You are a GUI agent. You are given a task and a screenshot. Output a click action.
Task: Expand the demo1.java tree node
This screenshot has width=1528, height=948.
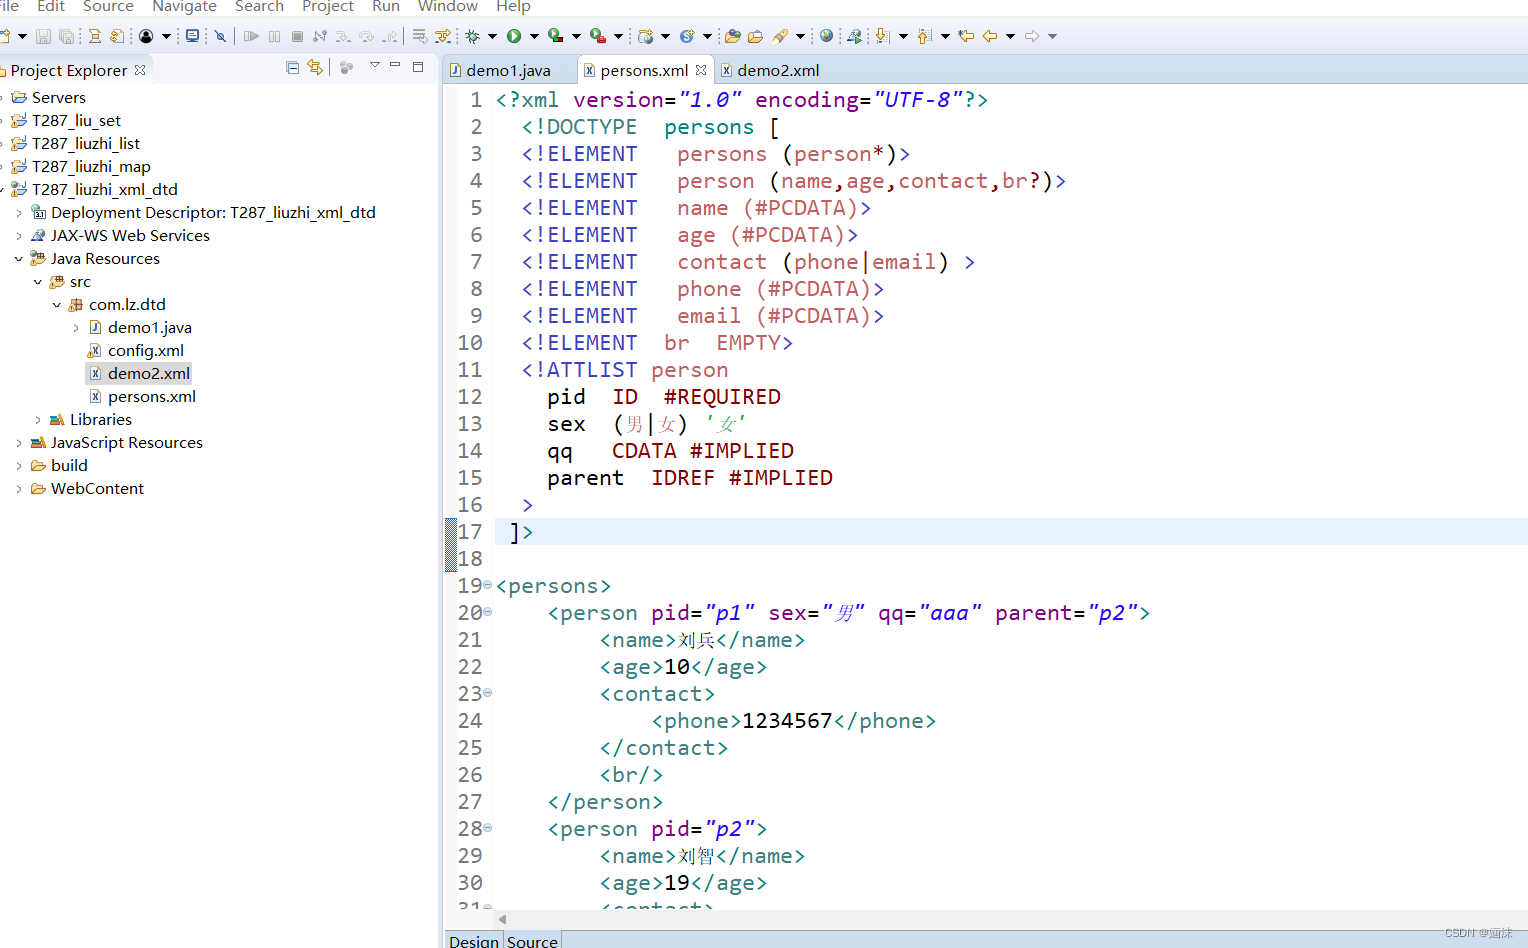point(75,328)
